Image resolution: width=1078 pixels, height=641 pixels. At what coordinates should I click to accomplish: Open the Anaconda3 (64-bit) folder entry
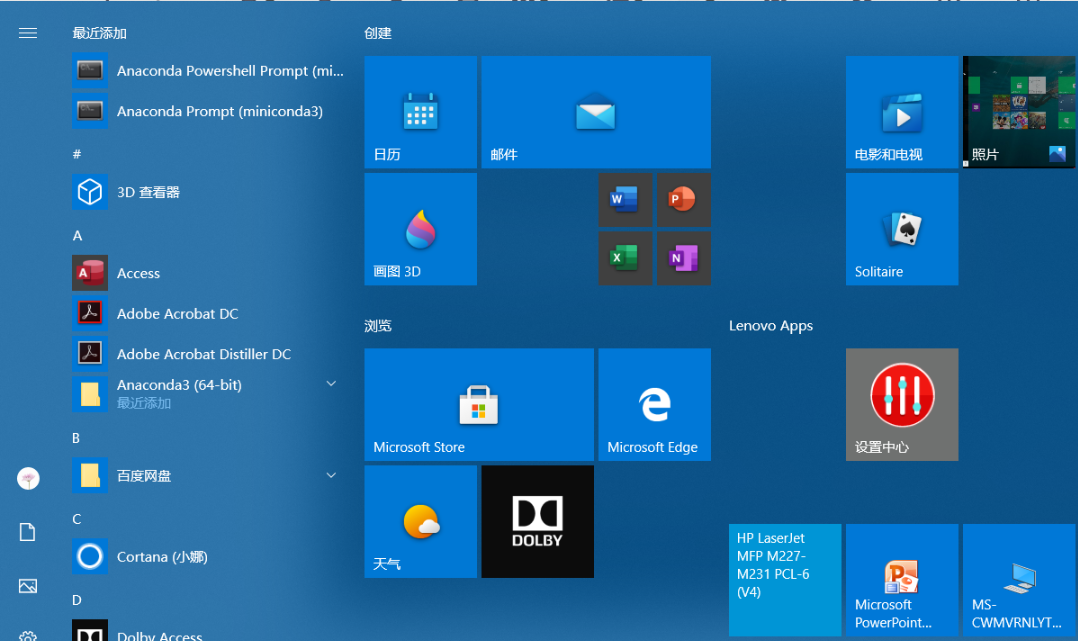coord(208,394)
